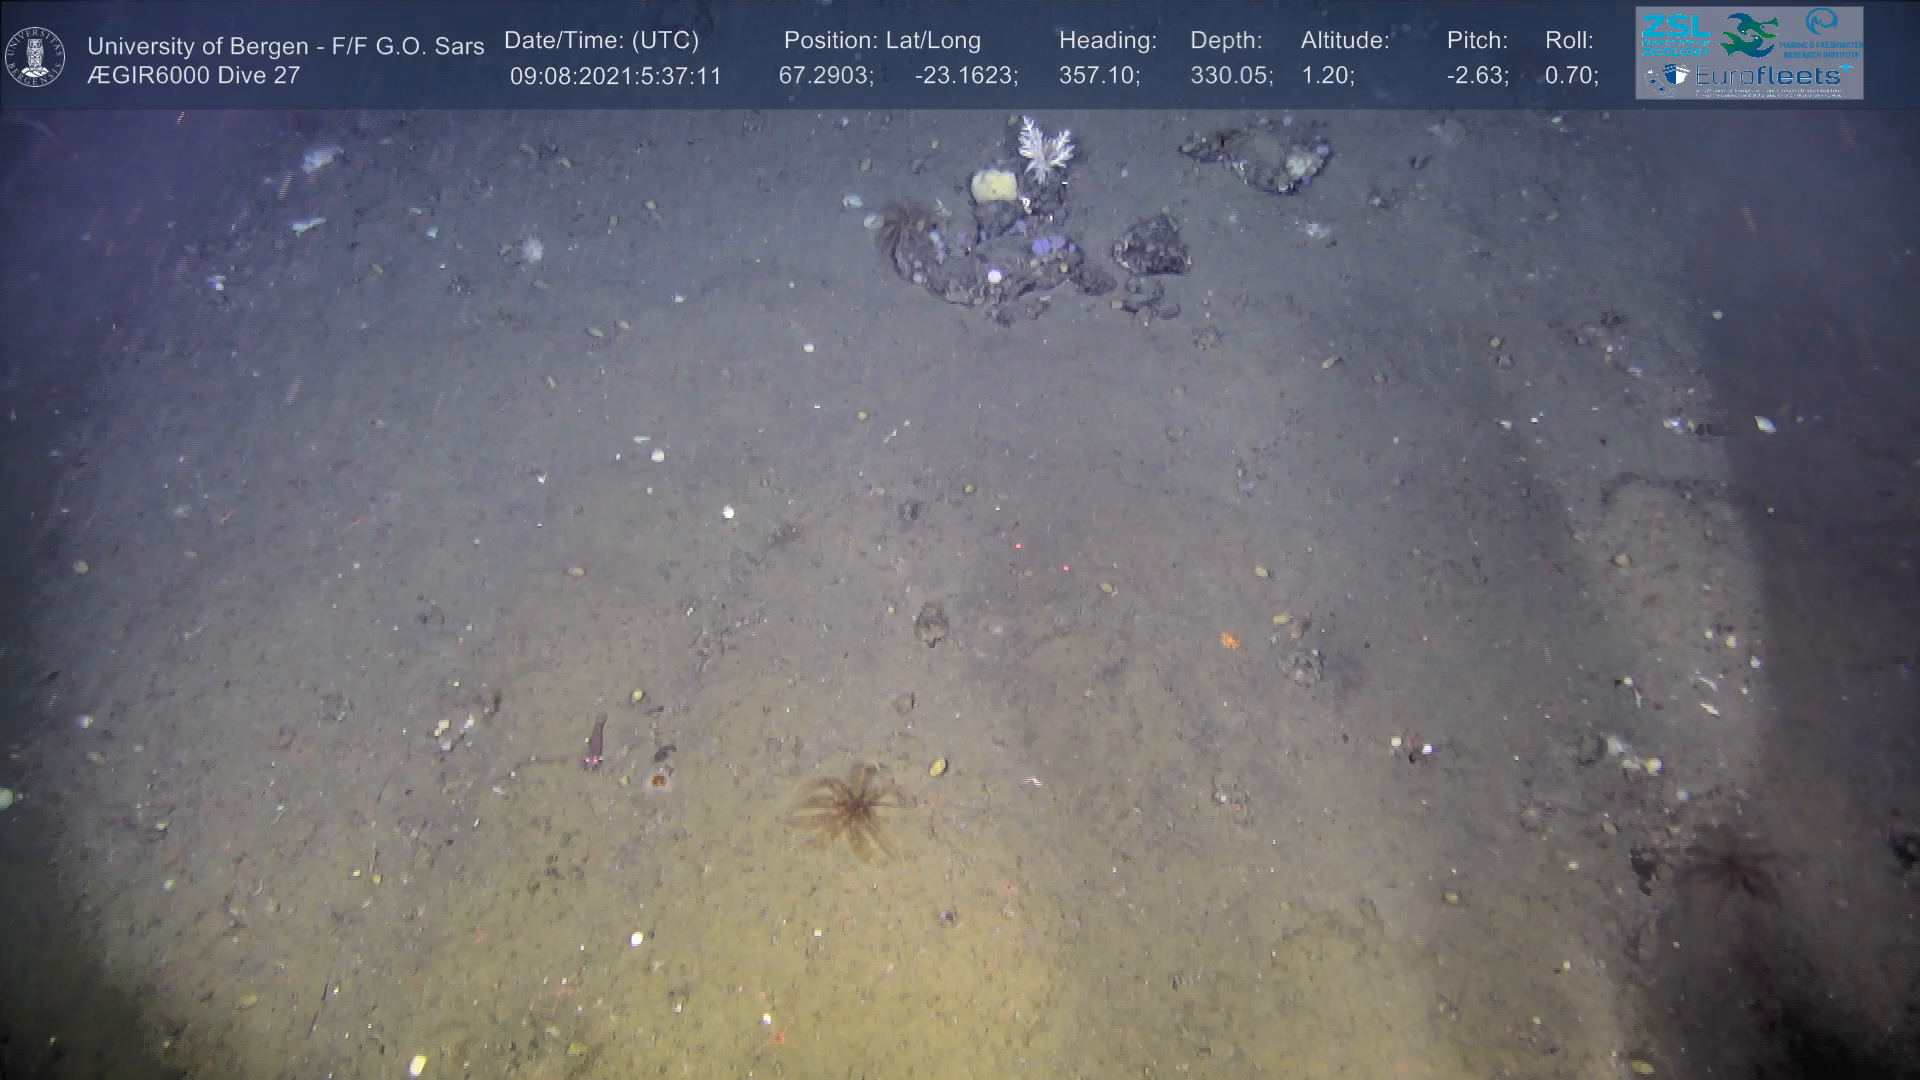Click the ÆGIR6000 Dive 27 label
The height and width of the screenshot is (1080, 1920).
tap(193, 76)
